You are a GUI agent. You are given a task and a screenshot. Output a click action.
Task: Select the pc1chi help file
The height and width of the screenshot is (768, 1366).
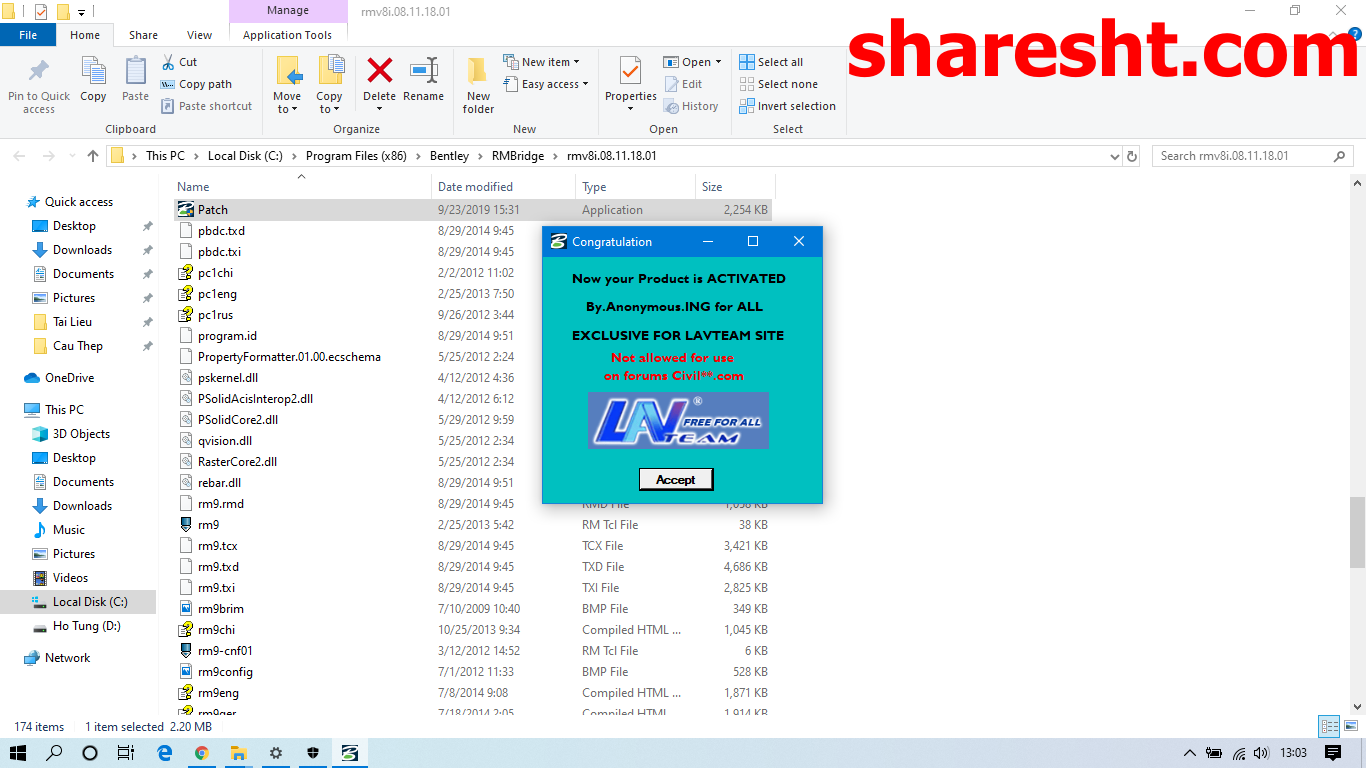(472, 273)
